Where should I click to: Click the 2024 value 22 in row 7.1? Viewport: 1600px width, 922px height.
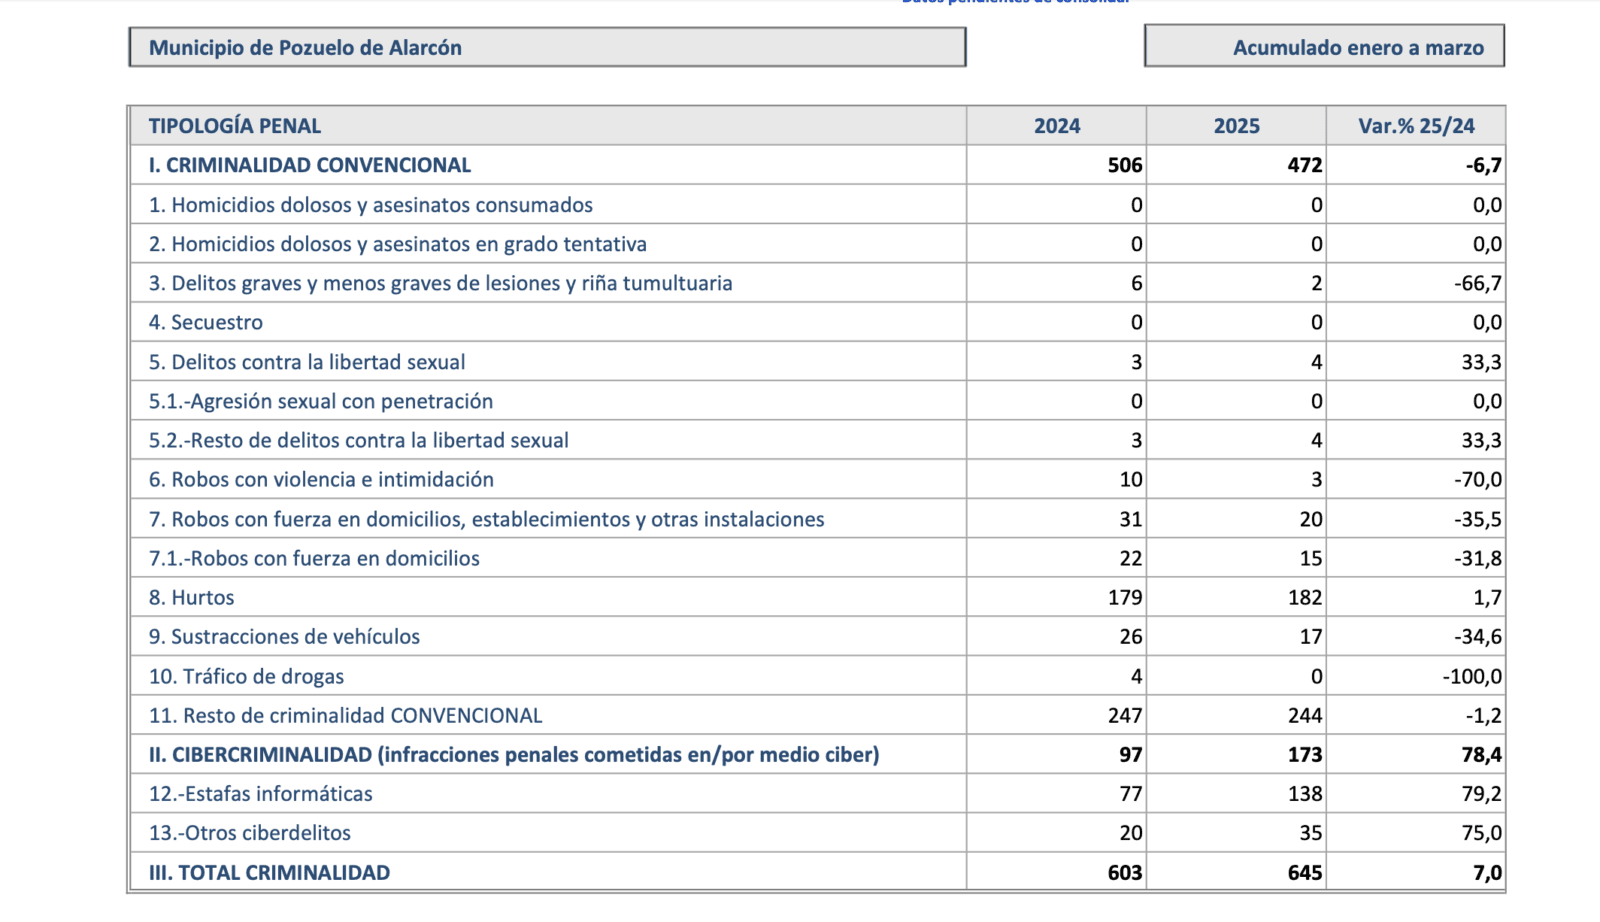pos(1131,558)
